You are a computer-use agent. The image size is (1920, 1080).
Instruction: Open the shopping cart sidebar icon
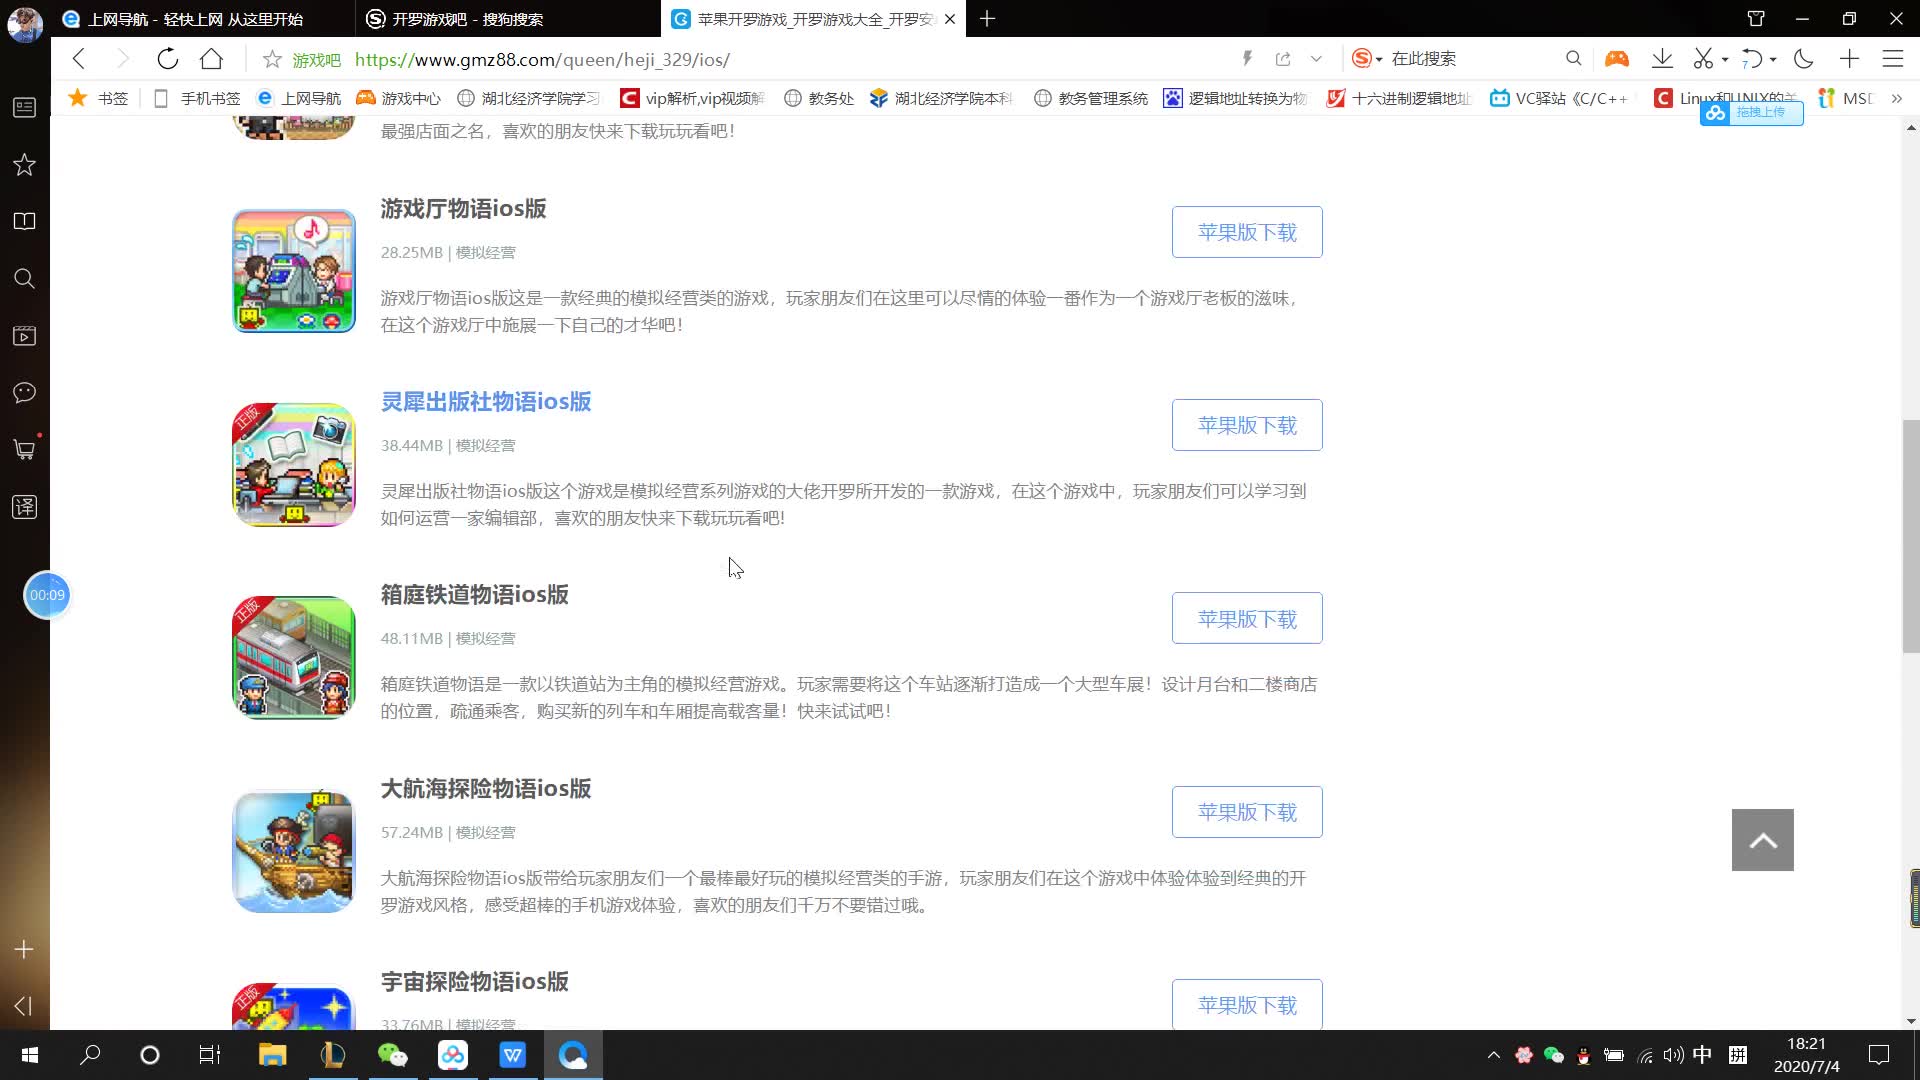click(24, 449)
